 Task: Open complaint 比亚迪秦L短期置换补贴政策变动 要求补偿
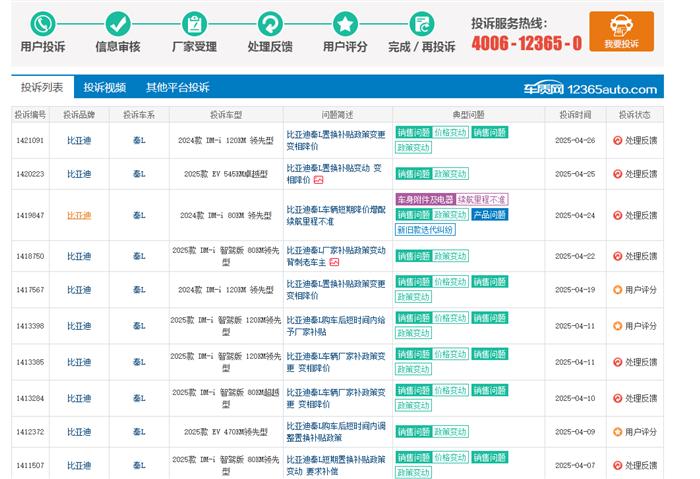pyautogui.click(x=336, y=465)
